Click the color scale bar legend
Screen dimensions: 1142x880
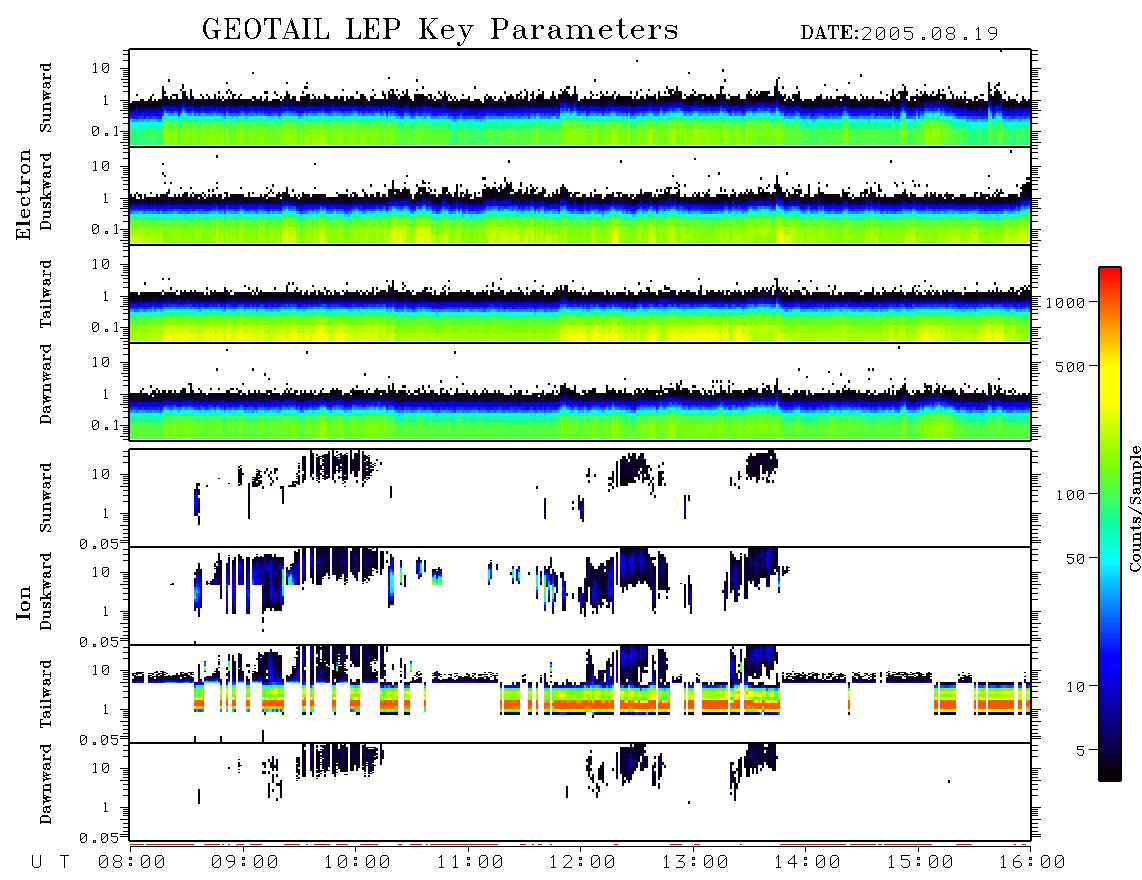click(1109, 524)
